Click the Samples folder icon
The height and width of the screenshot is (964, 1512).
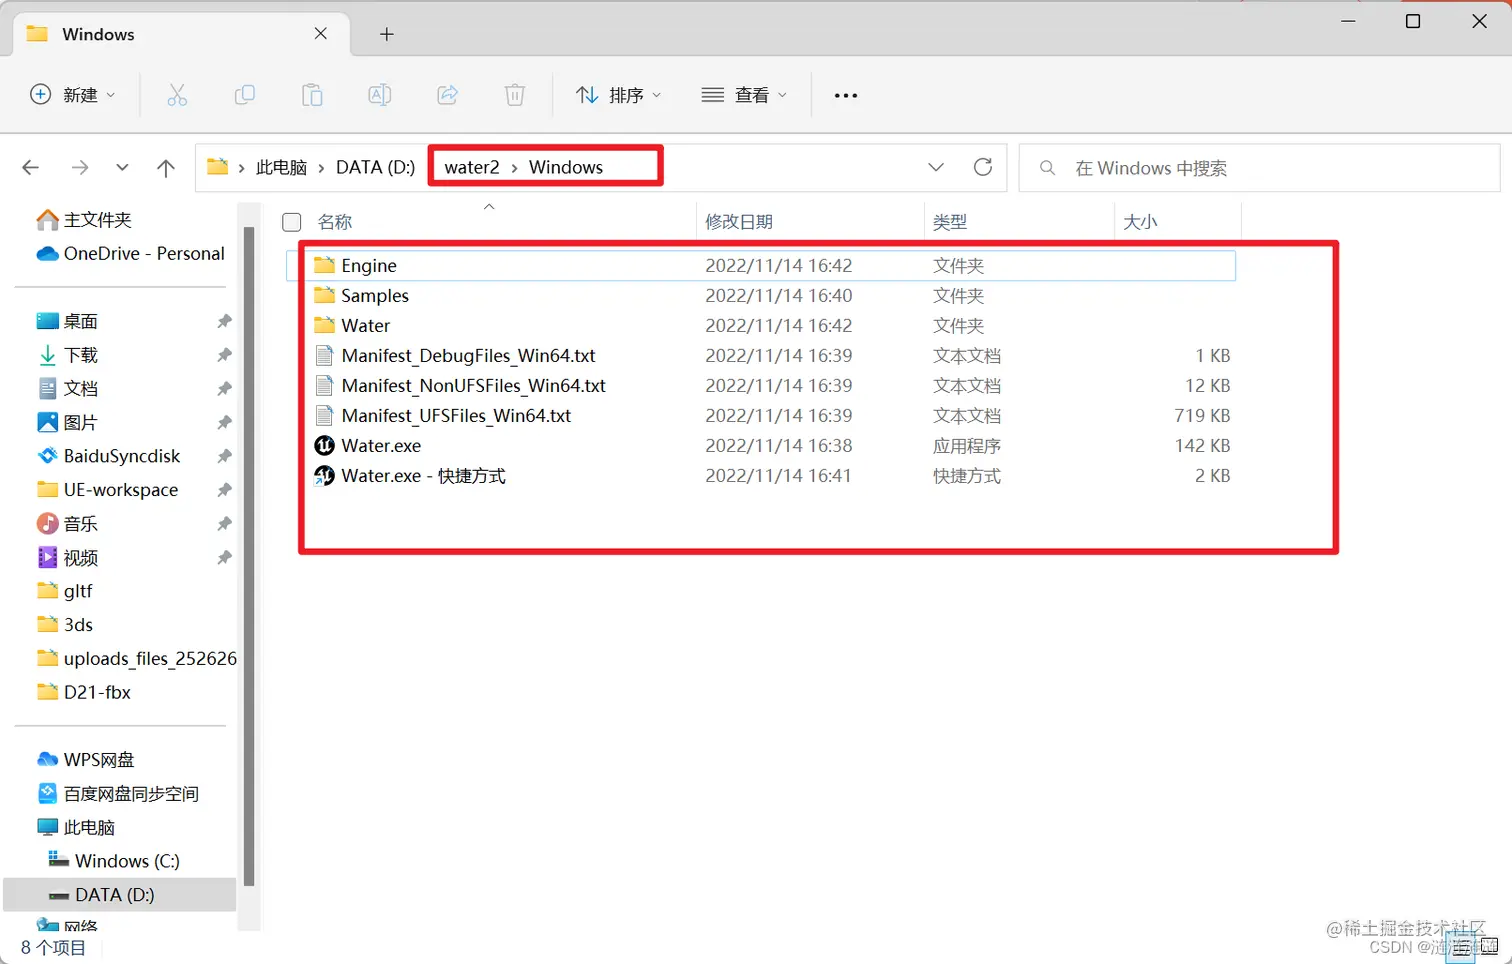pyautogui.click(x=324, y=295)
